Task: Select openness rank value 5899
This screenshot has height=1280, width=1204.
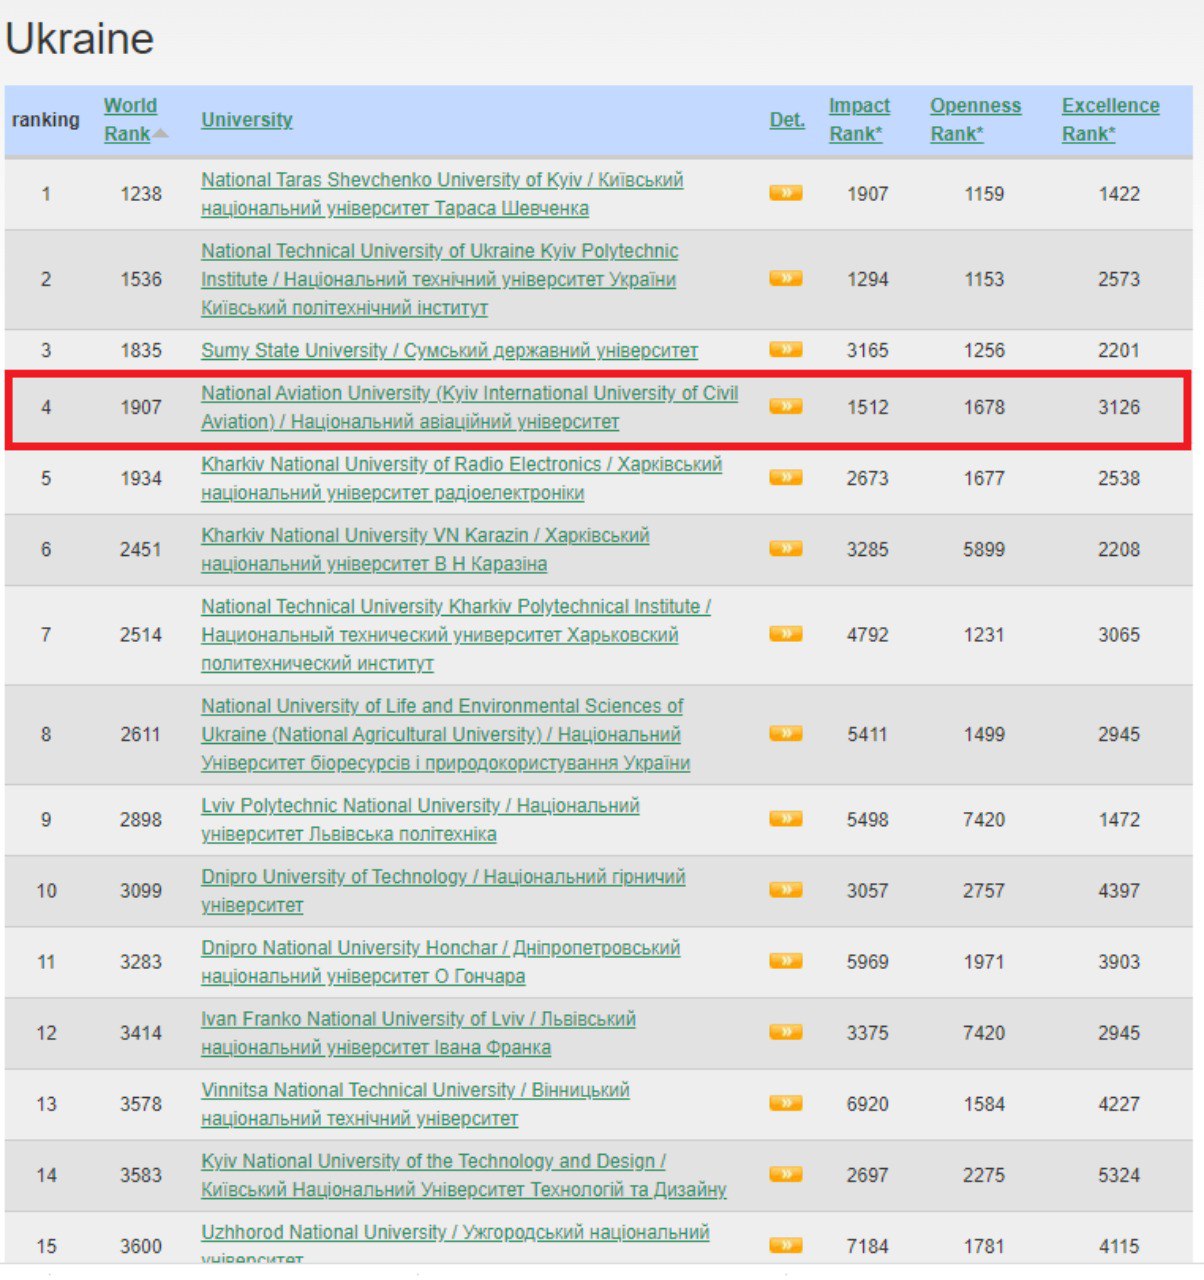Action: 984,549
